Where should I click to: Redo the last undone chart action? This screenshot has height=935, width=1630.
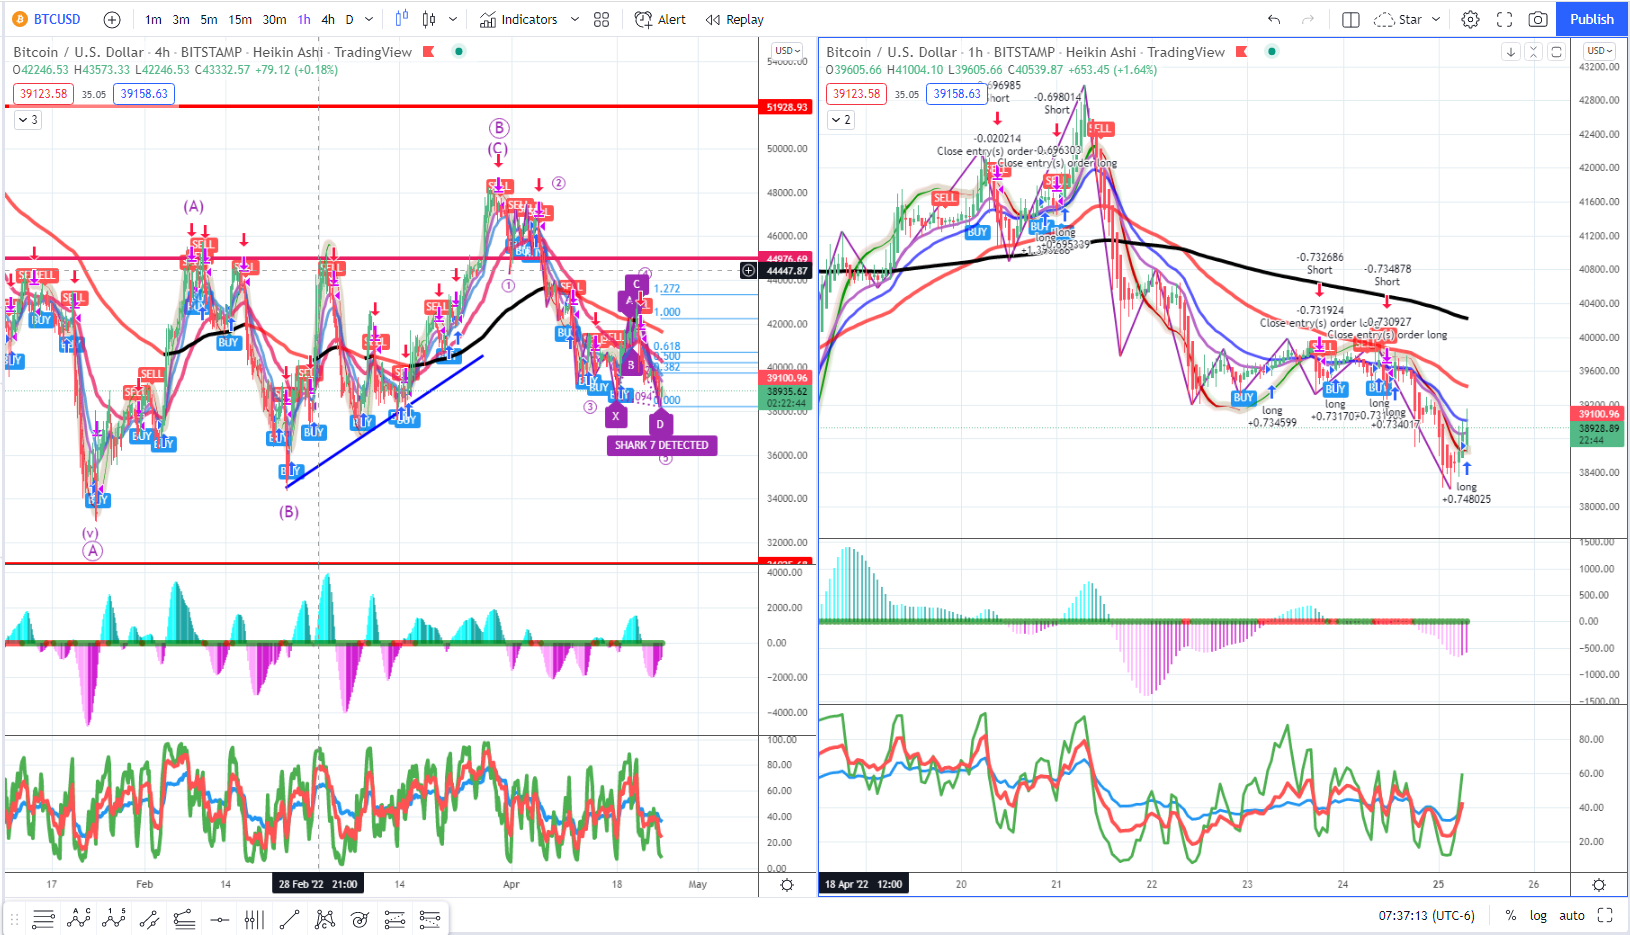(x=1308, y=19)
